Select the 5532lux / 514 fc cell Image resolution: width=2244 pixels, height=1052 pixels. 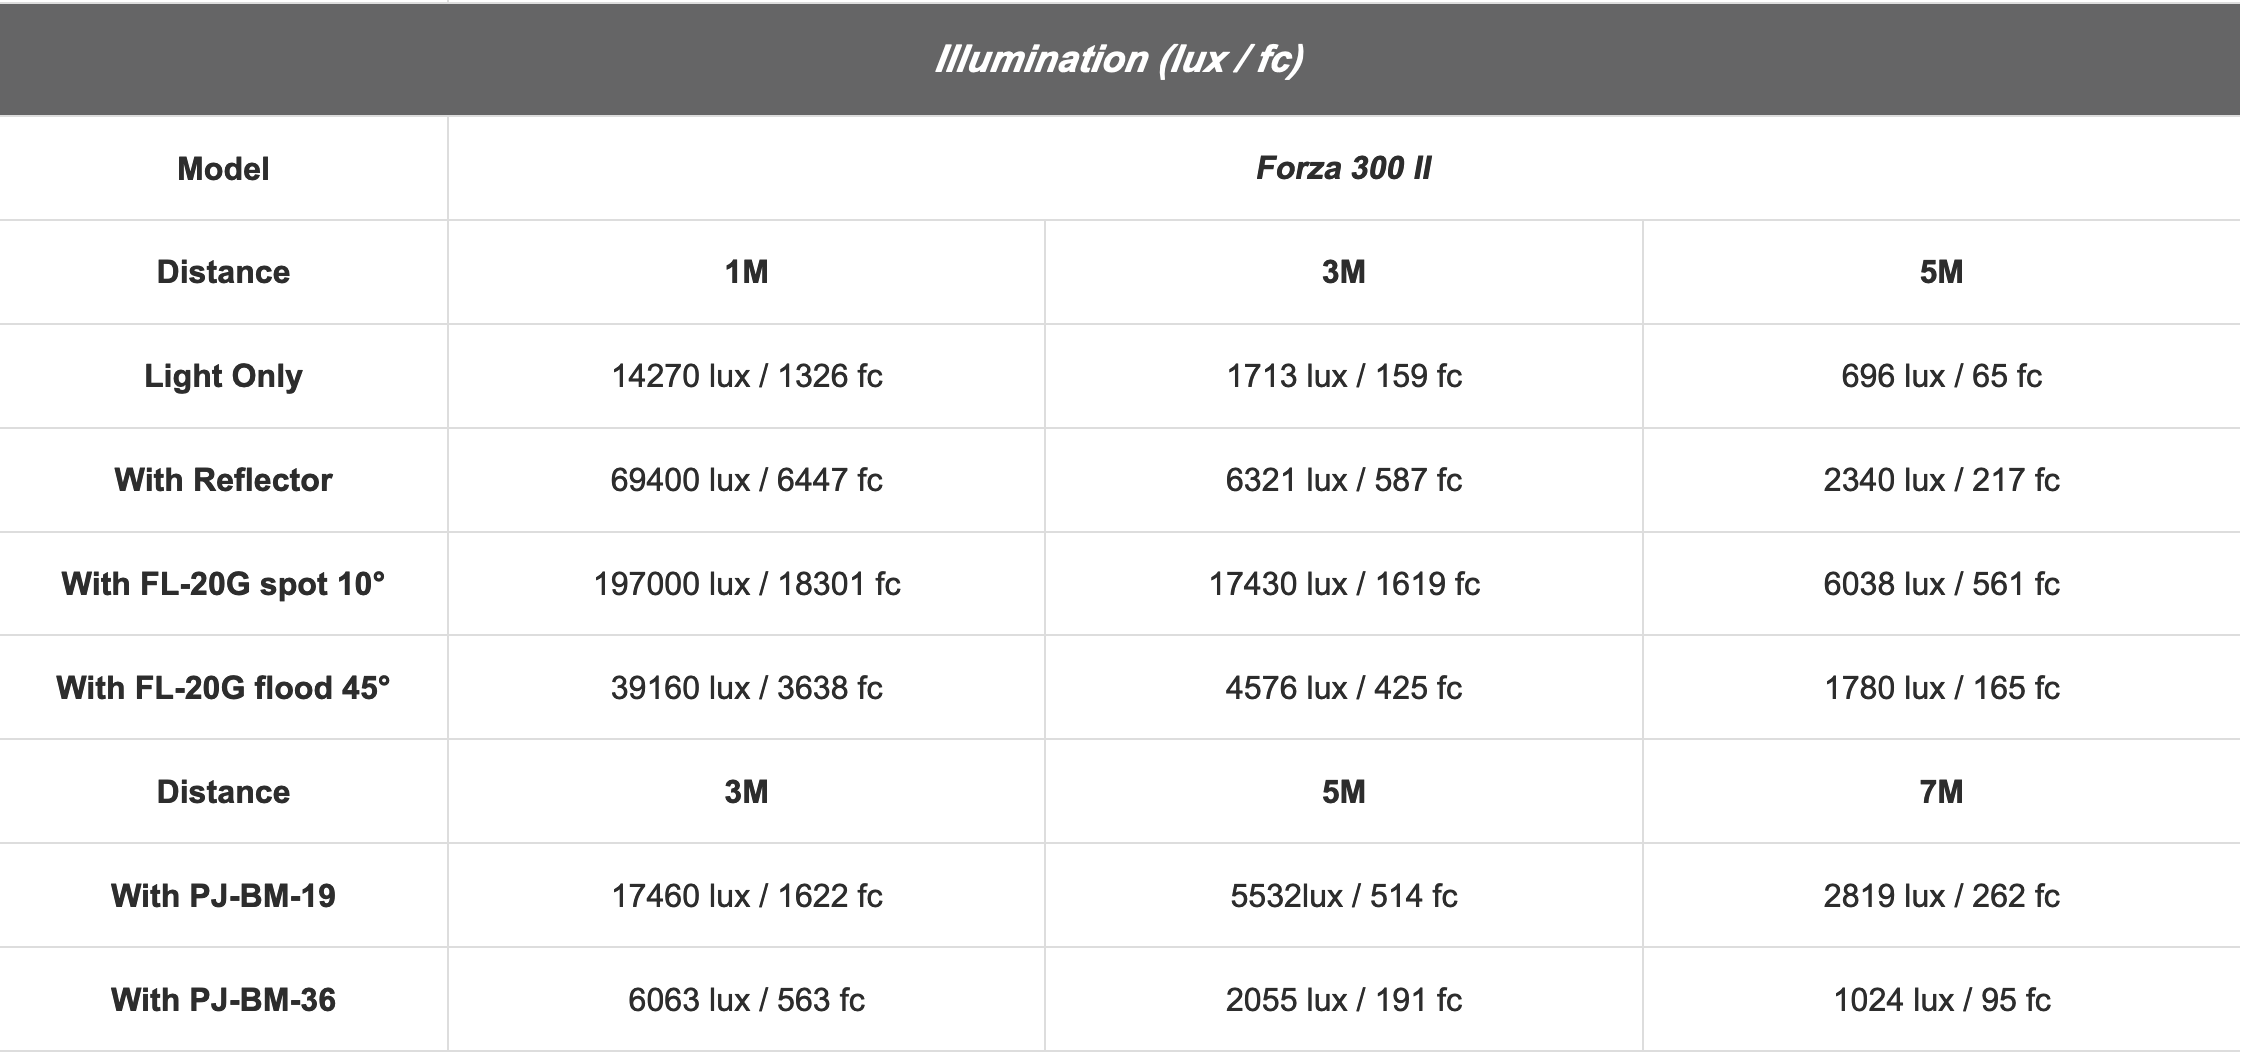1343,896
